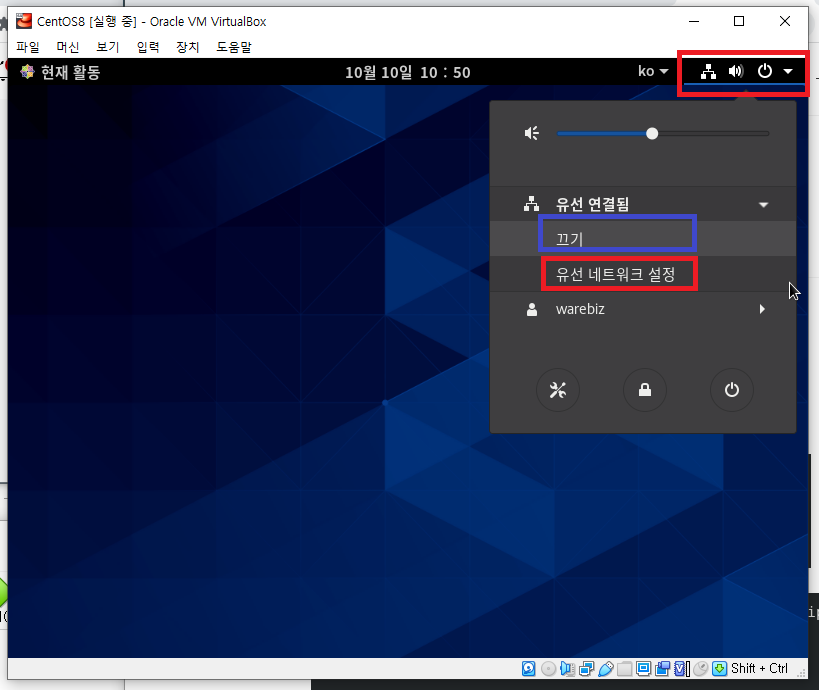Open system settings with the tools button

558,390
